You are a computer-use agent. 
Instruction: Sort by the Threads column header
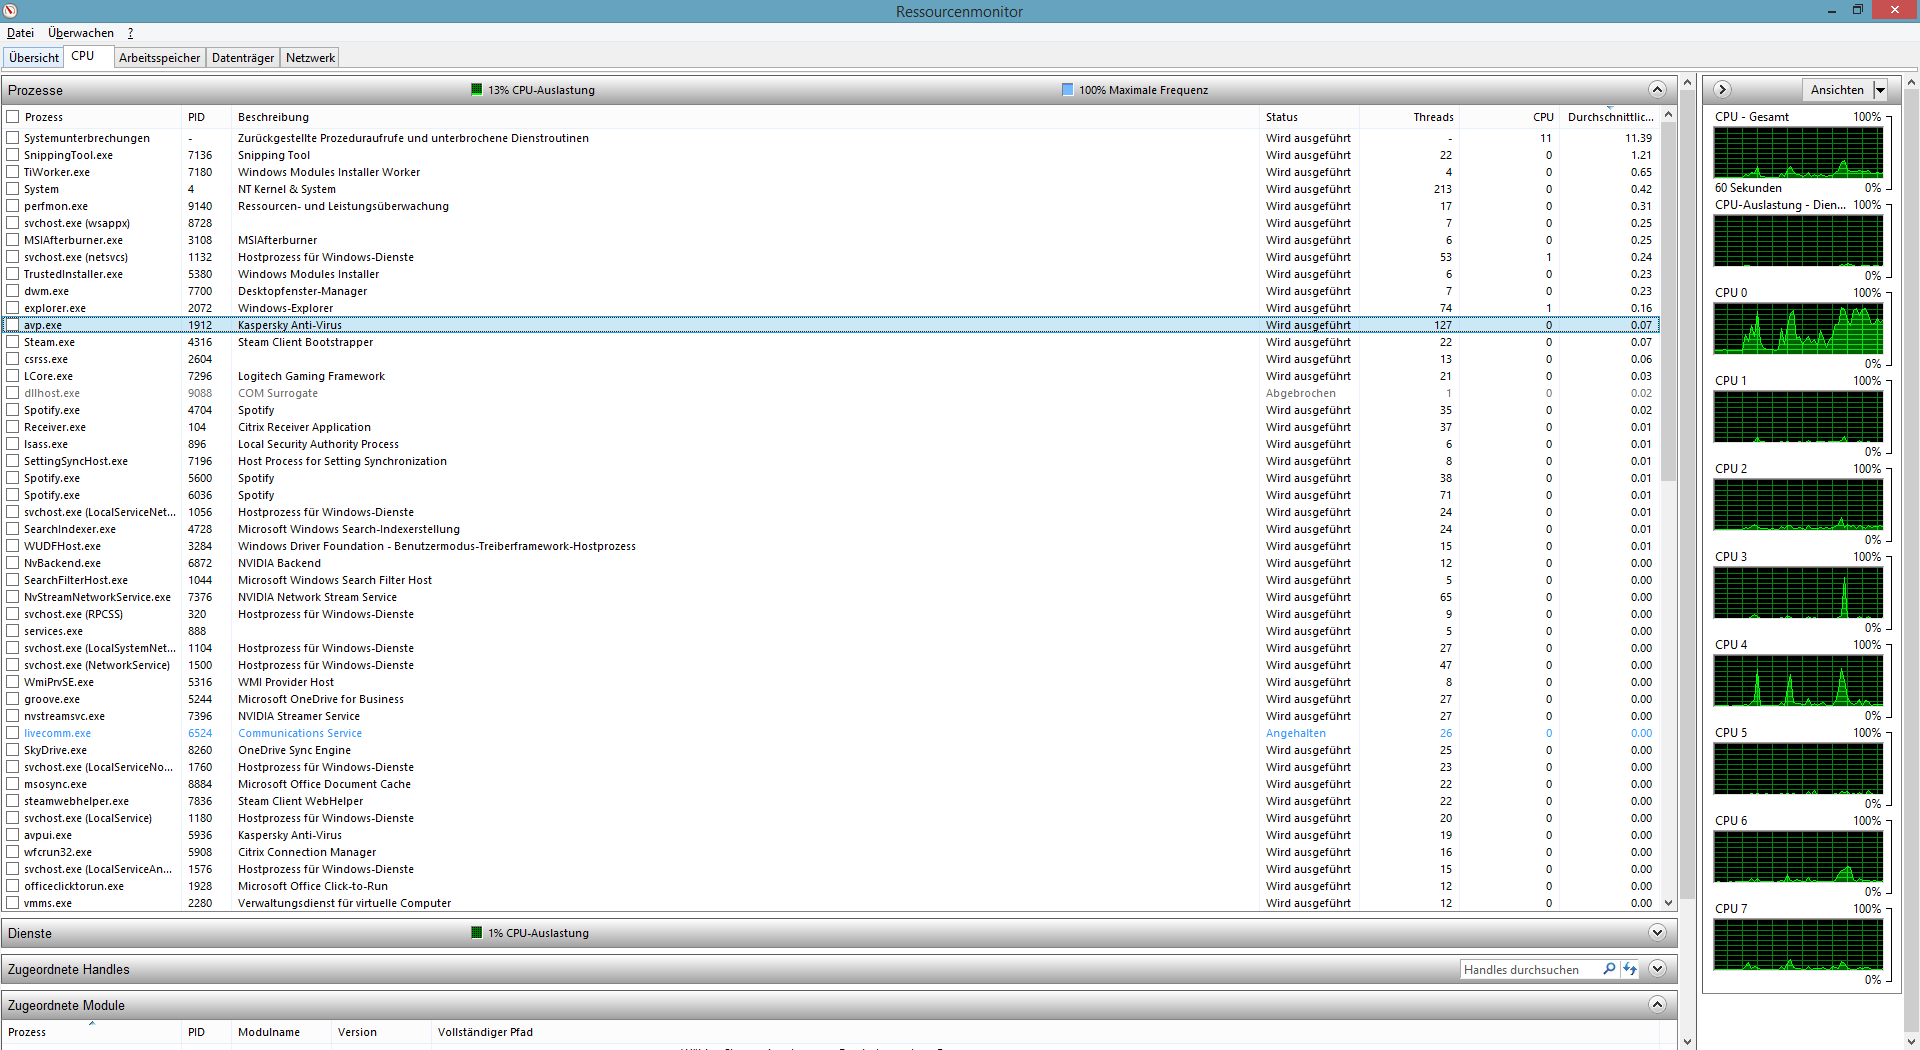(1409, 117)
